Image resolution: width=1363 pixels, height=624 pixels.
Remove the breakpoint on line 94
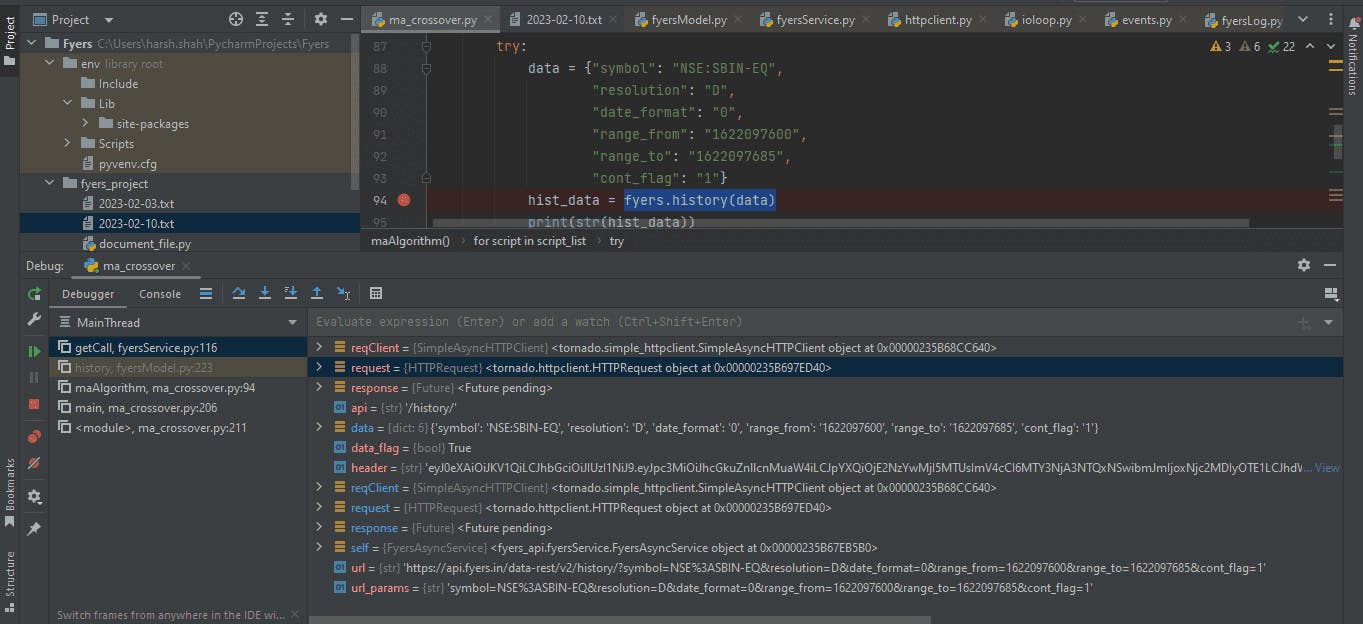[x=404, y=200]
